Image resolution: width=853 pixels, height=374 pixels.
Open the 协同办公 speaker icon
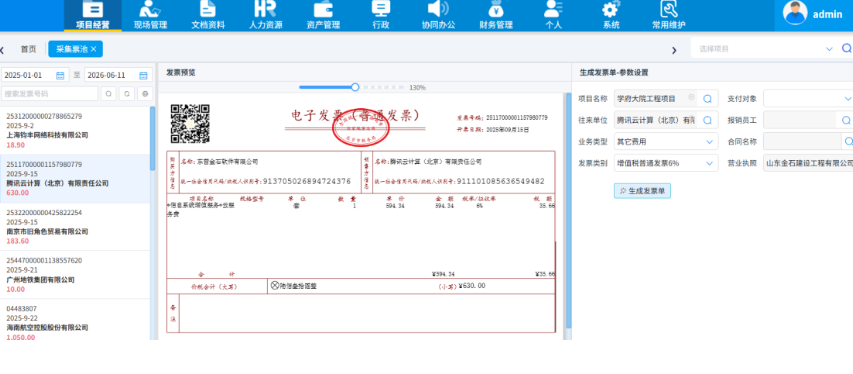tap(438, 9)
